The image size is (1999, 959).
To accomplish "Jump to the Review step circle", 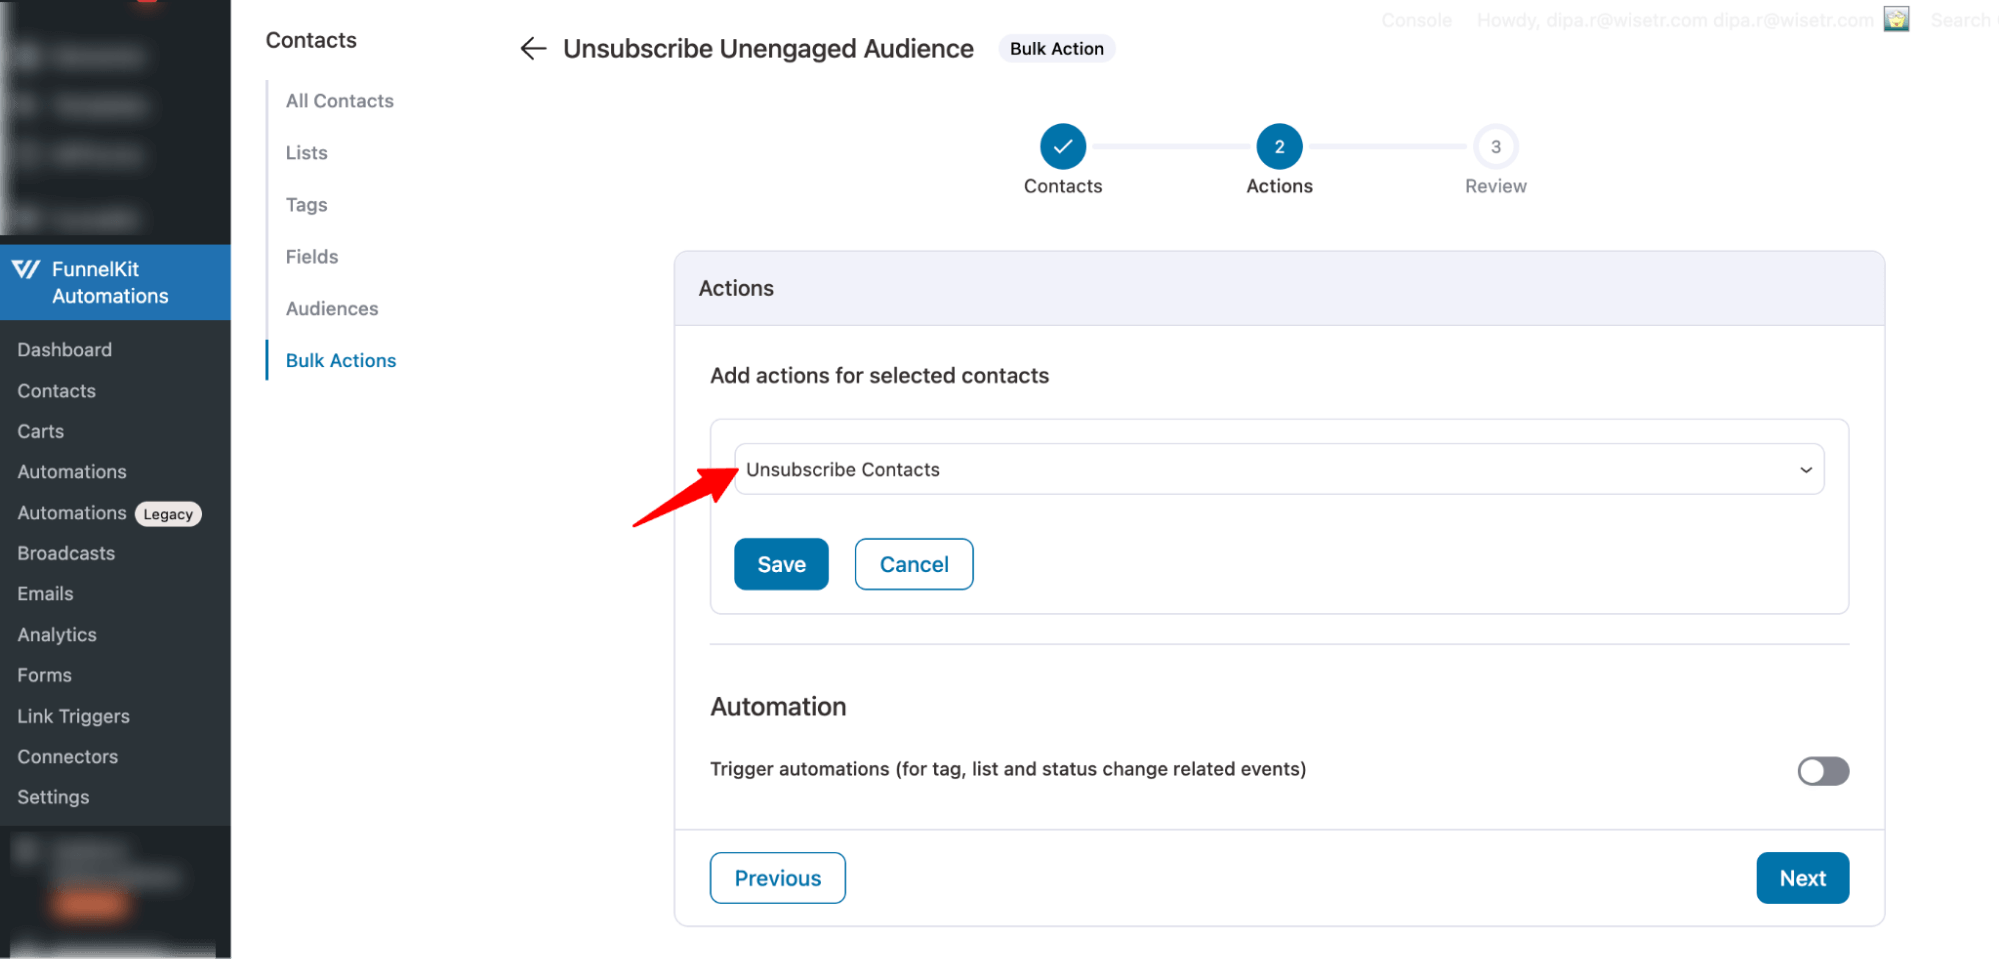I will (x=1495, y=146).
